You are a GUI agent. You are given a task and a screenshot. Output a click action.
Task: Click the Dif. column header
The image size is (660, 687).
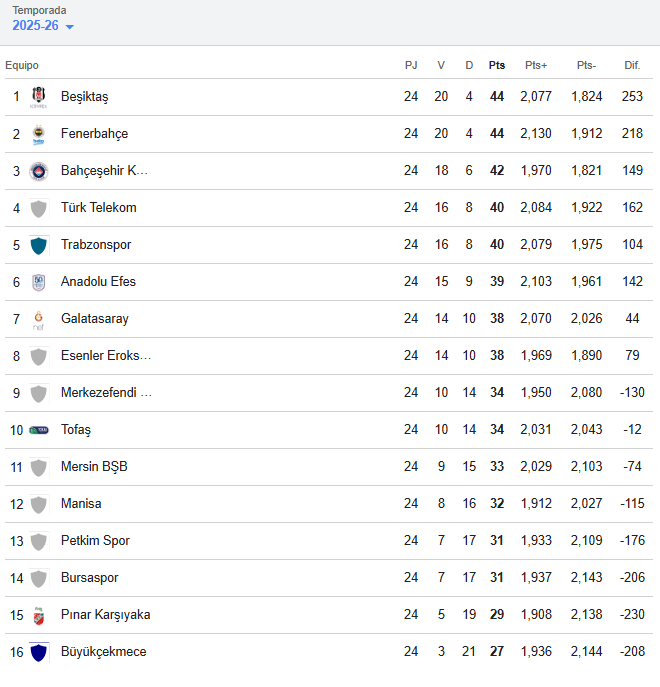point(631,65)
